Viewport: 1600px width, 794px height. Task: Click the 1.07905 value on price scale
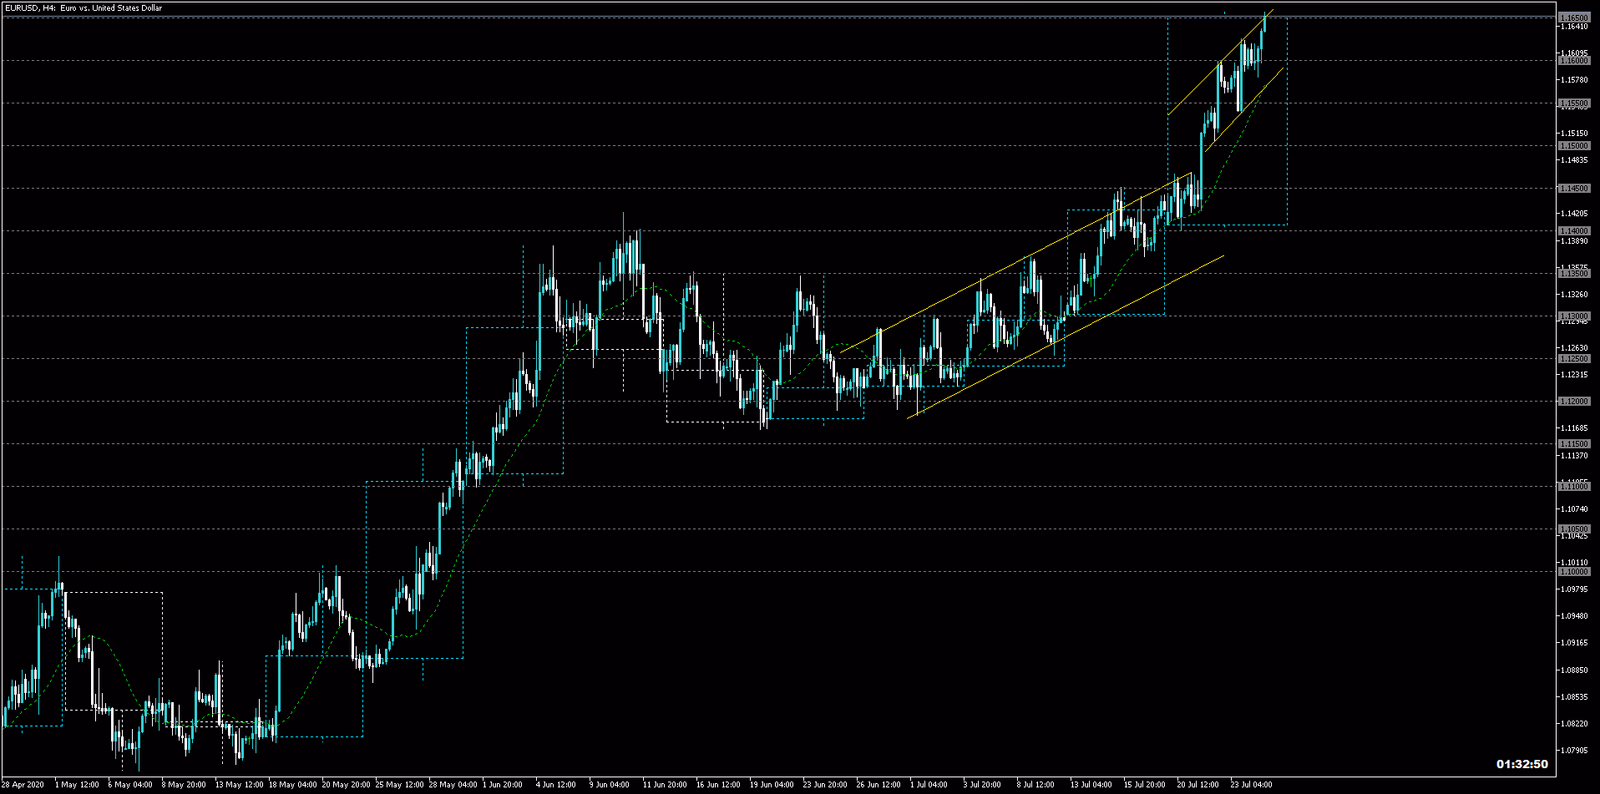[1574, 750]
